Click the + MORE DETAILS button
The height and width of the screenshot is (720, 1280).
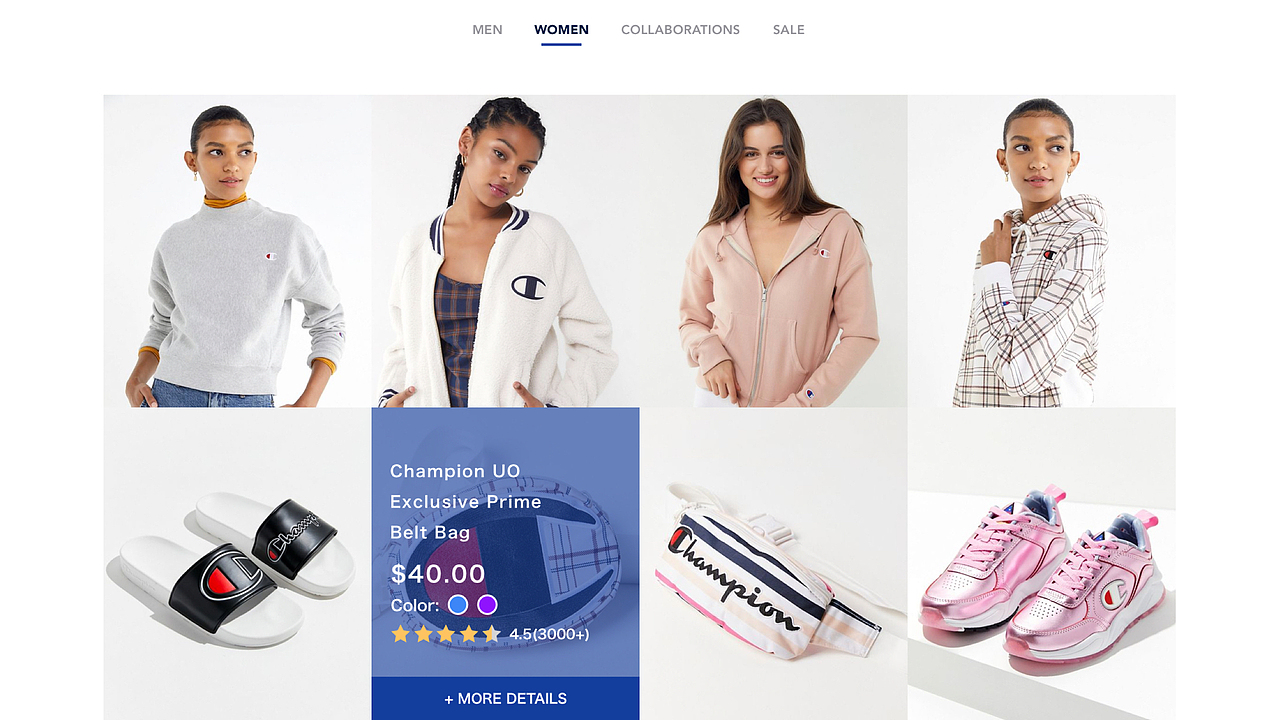point(505,698)
